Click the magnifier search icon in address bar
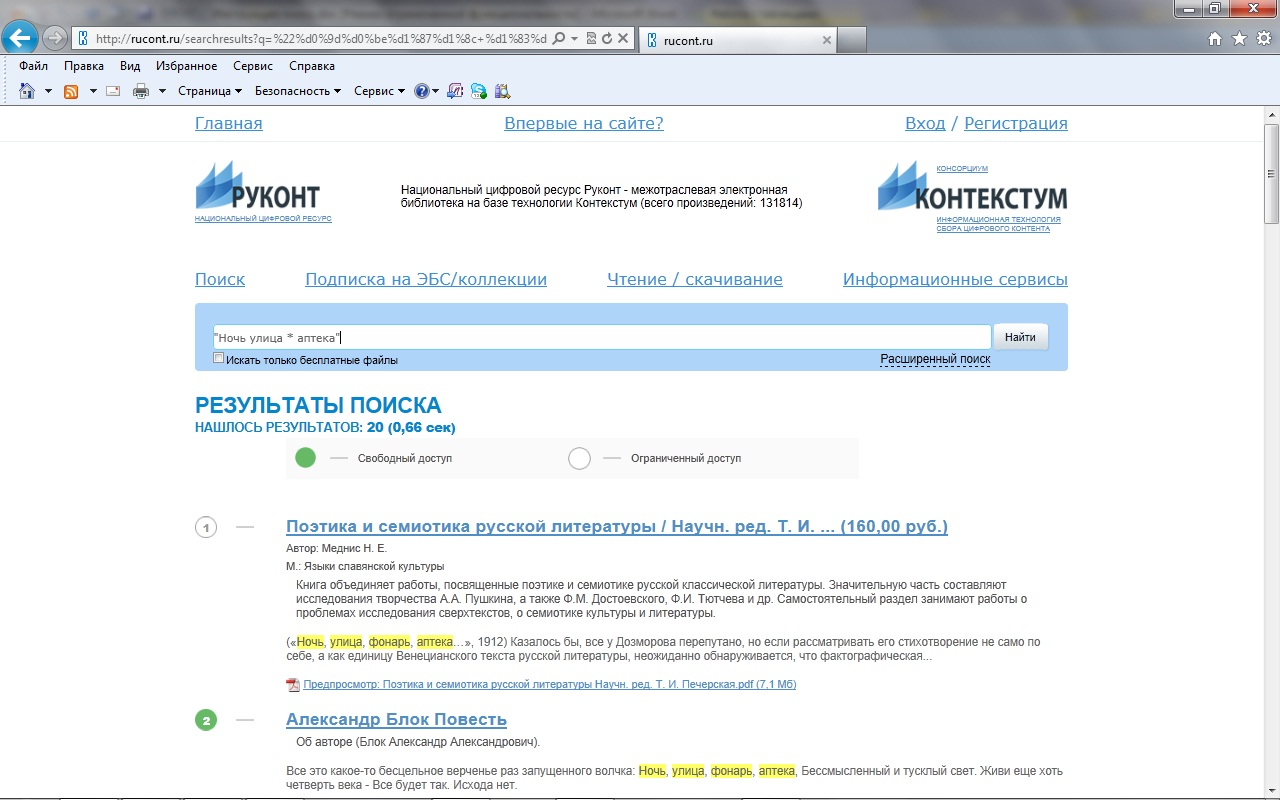 [x=559, y=39]
